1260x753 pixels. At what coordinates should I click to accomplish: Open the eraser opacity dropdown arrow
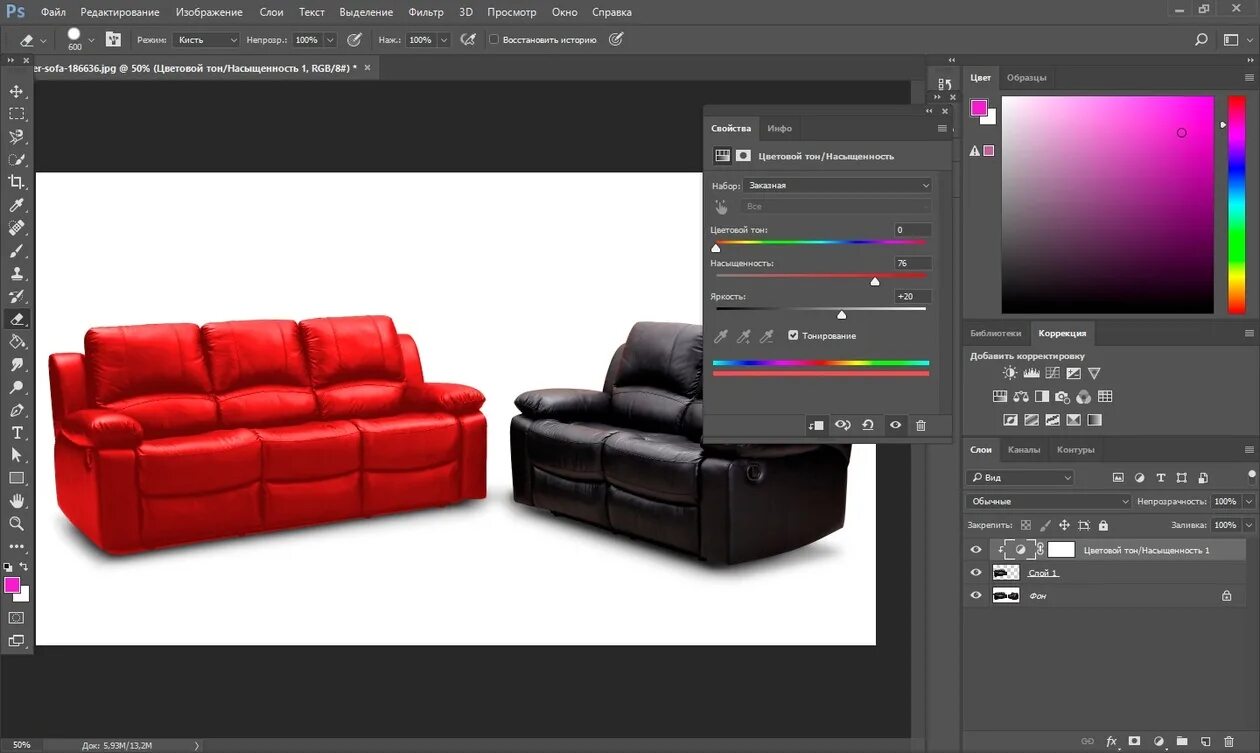(329, 40)
